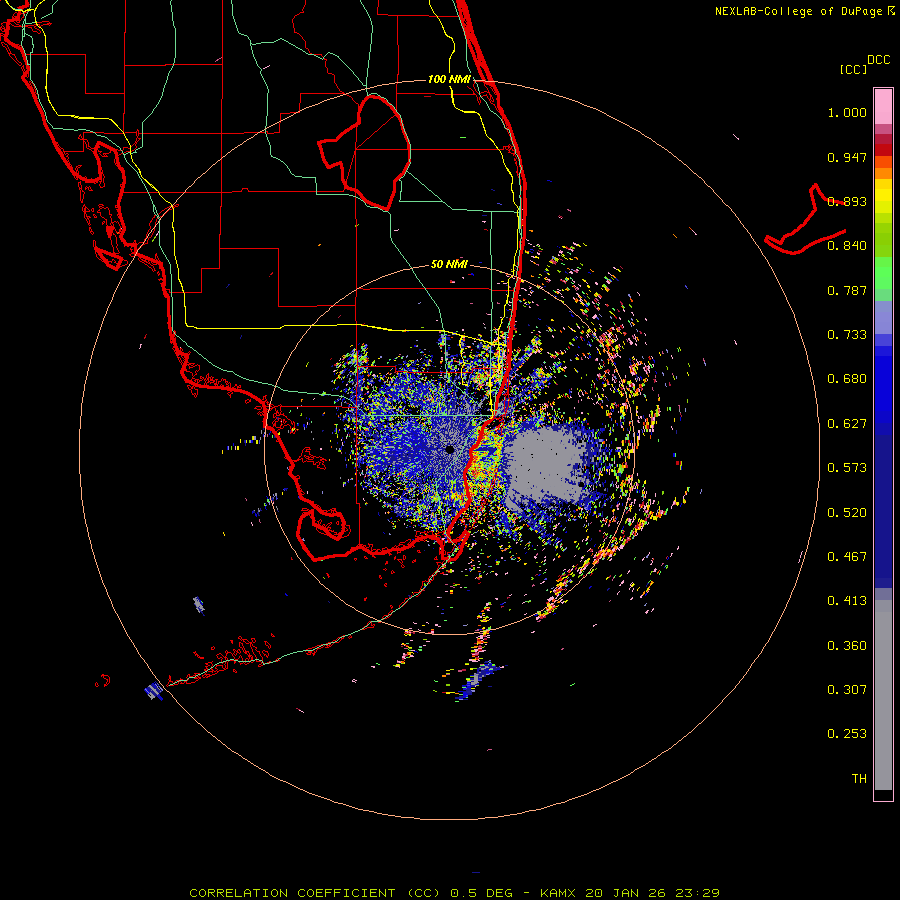Click the KAMX station identifier in caption
This screenshot has height=900, width=900.
(x=560, y=893)
